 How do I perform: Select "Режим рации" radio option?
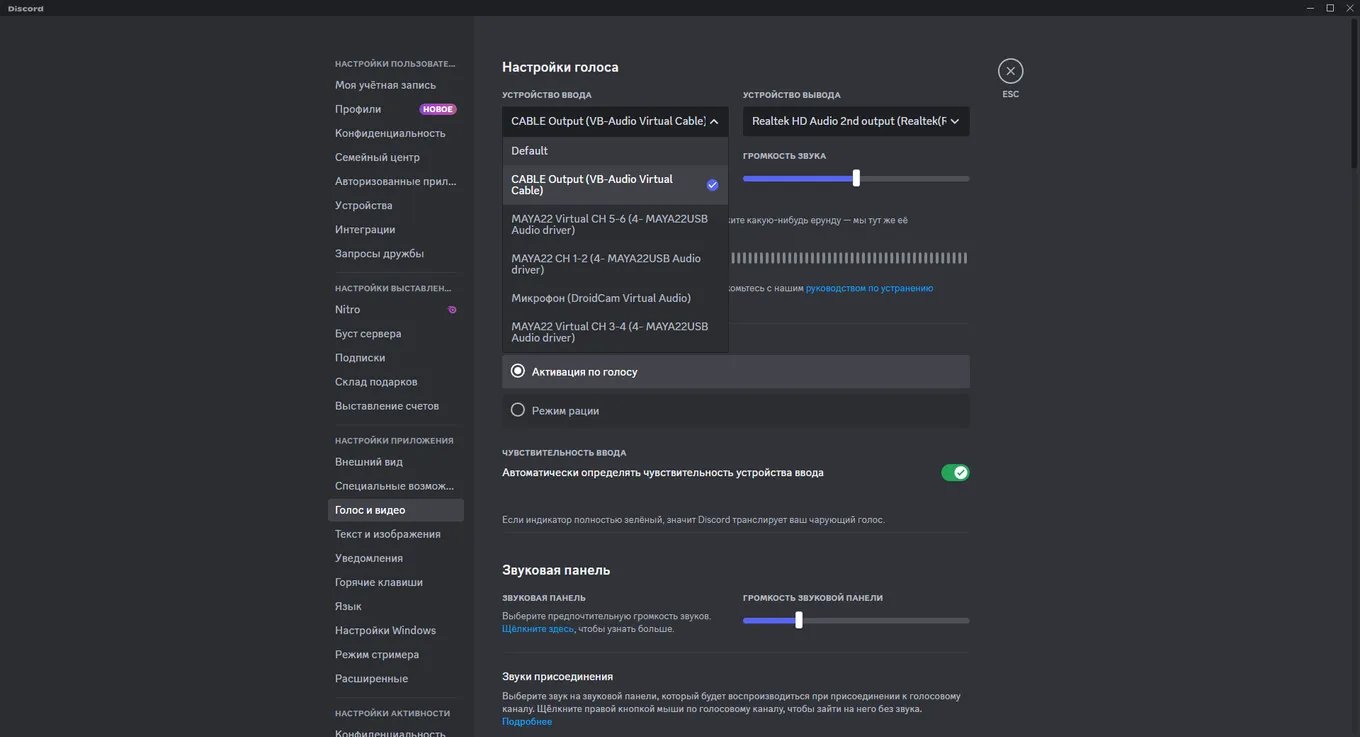pos(736,410)
